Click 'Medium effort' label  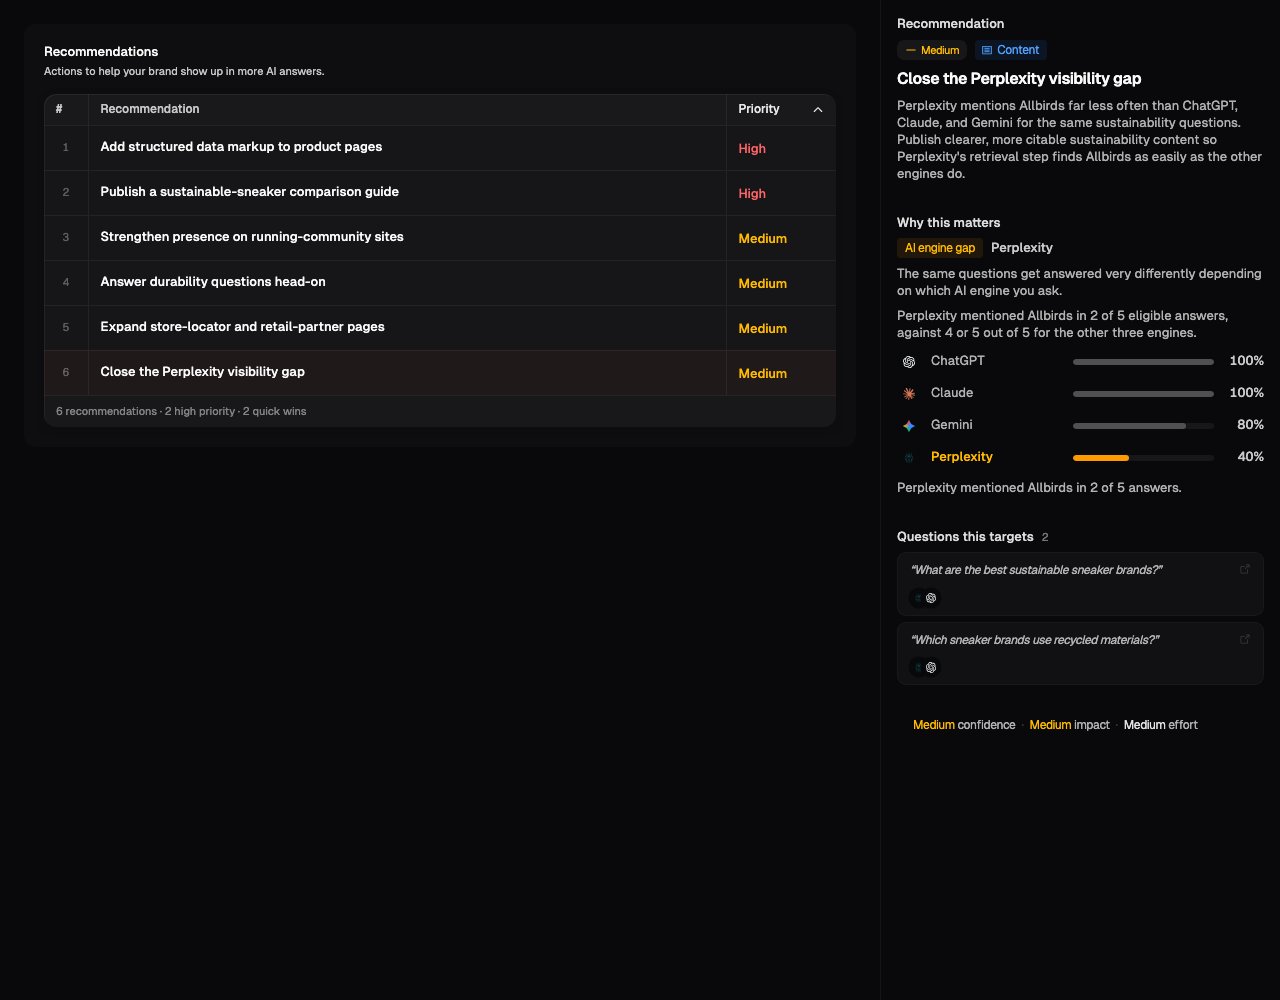coord(1160,725)
